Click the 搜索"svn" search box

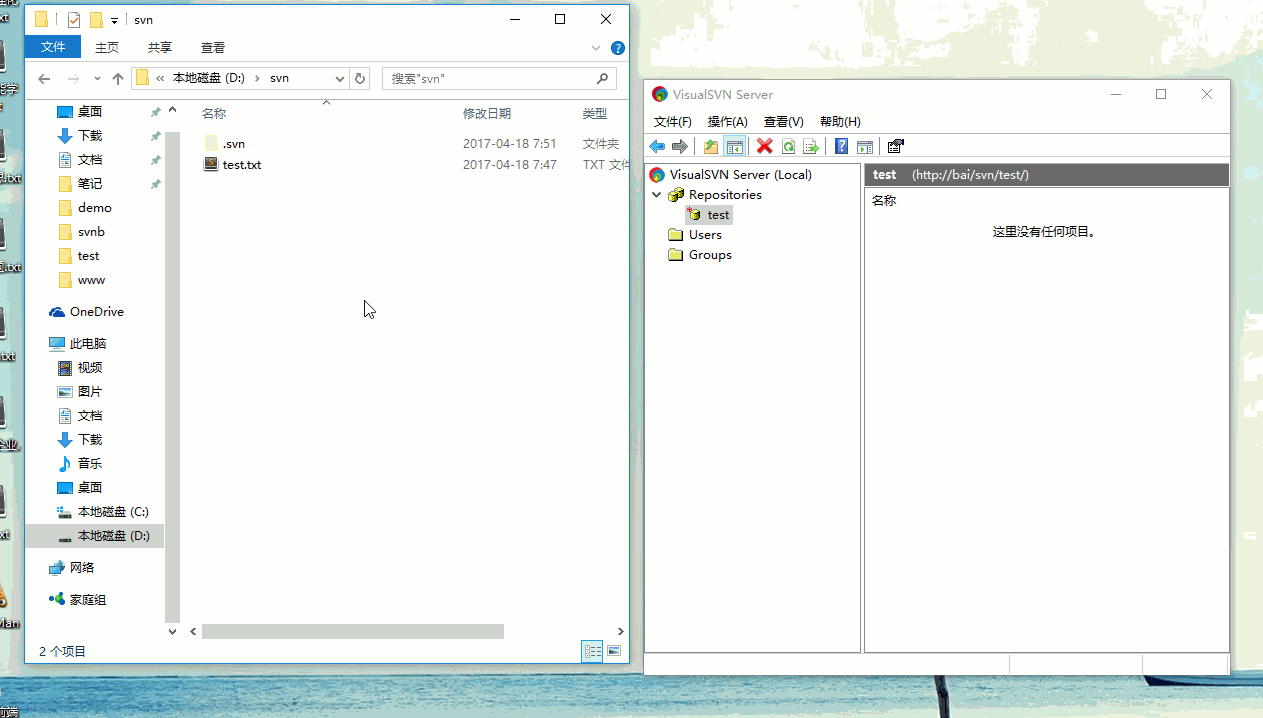coord(498,78)
